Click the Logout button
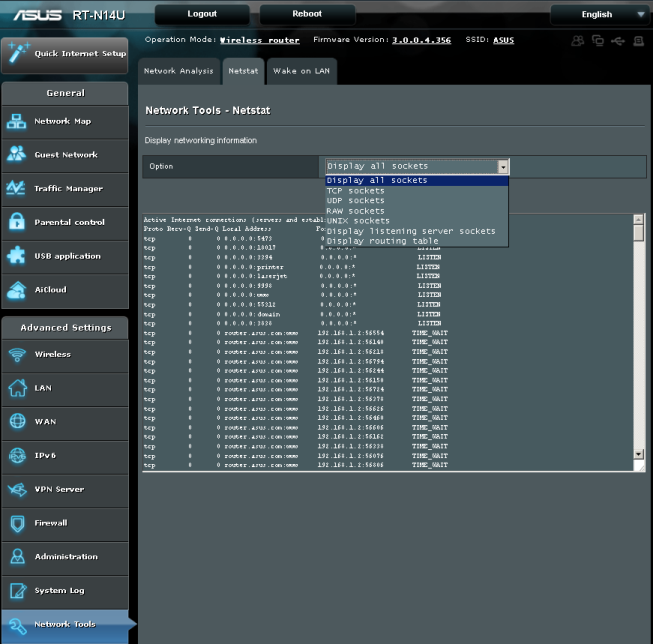 [202, 14]
